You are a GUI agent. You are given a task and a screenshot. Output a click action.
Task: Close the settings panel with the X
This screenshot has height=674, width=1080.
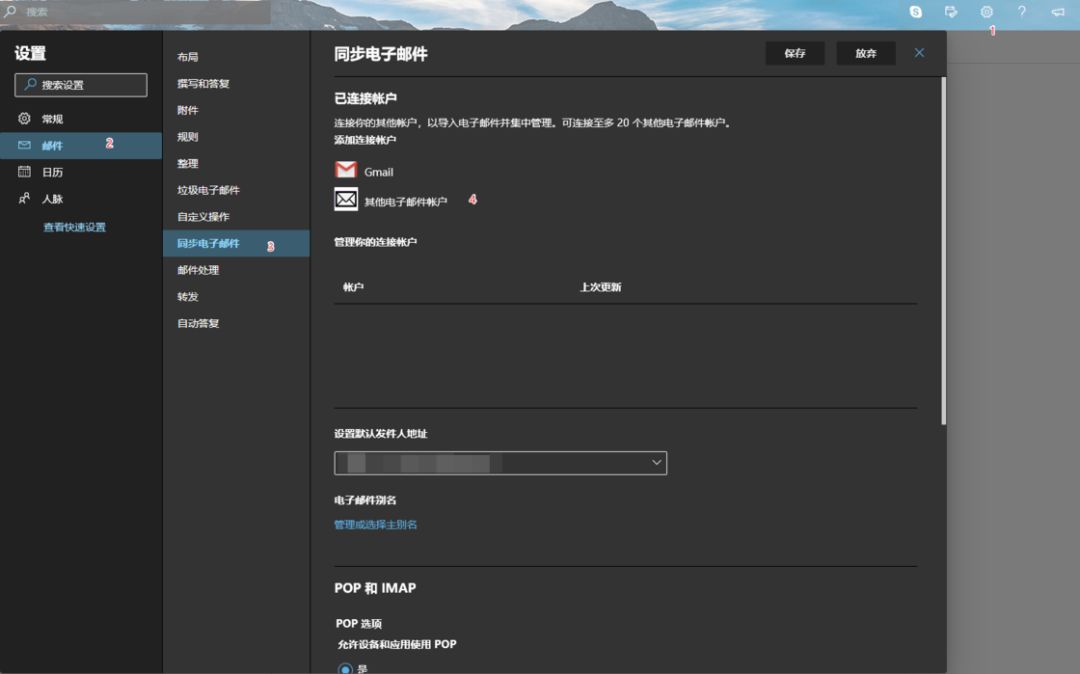920,53
